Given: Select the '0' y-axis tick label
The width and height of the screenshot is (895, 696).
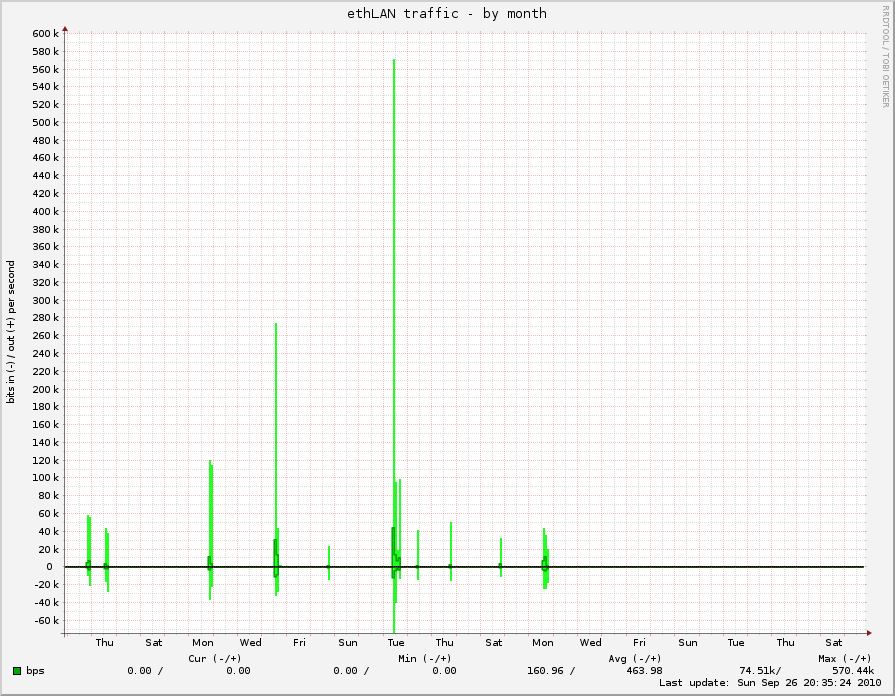Looking at the screenshot, I should 50,567.
